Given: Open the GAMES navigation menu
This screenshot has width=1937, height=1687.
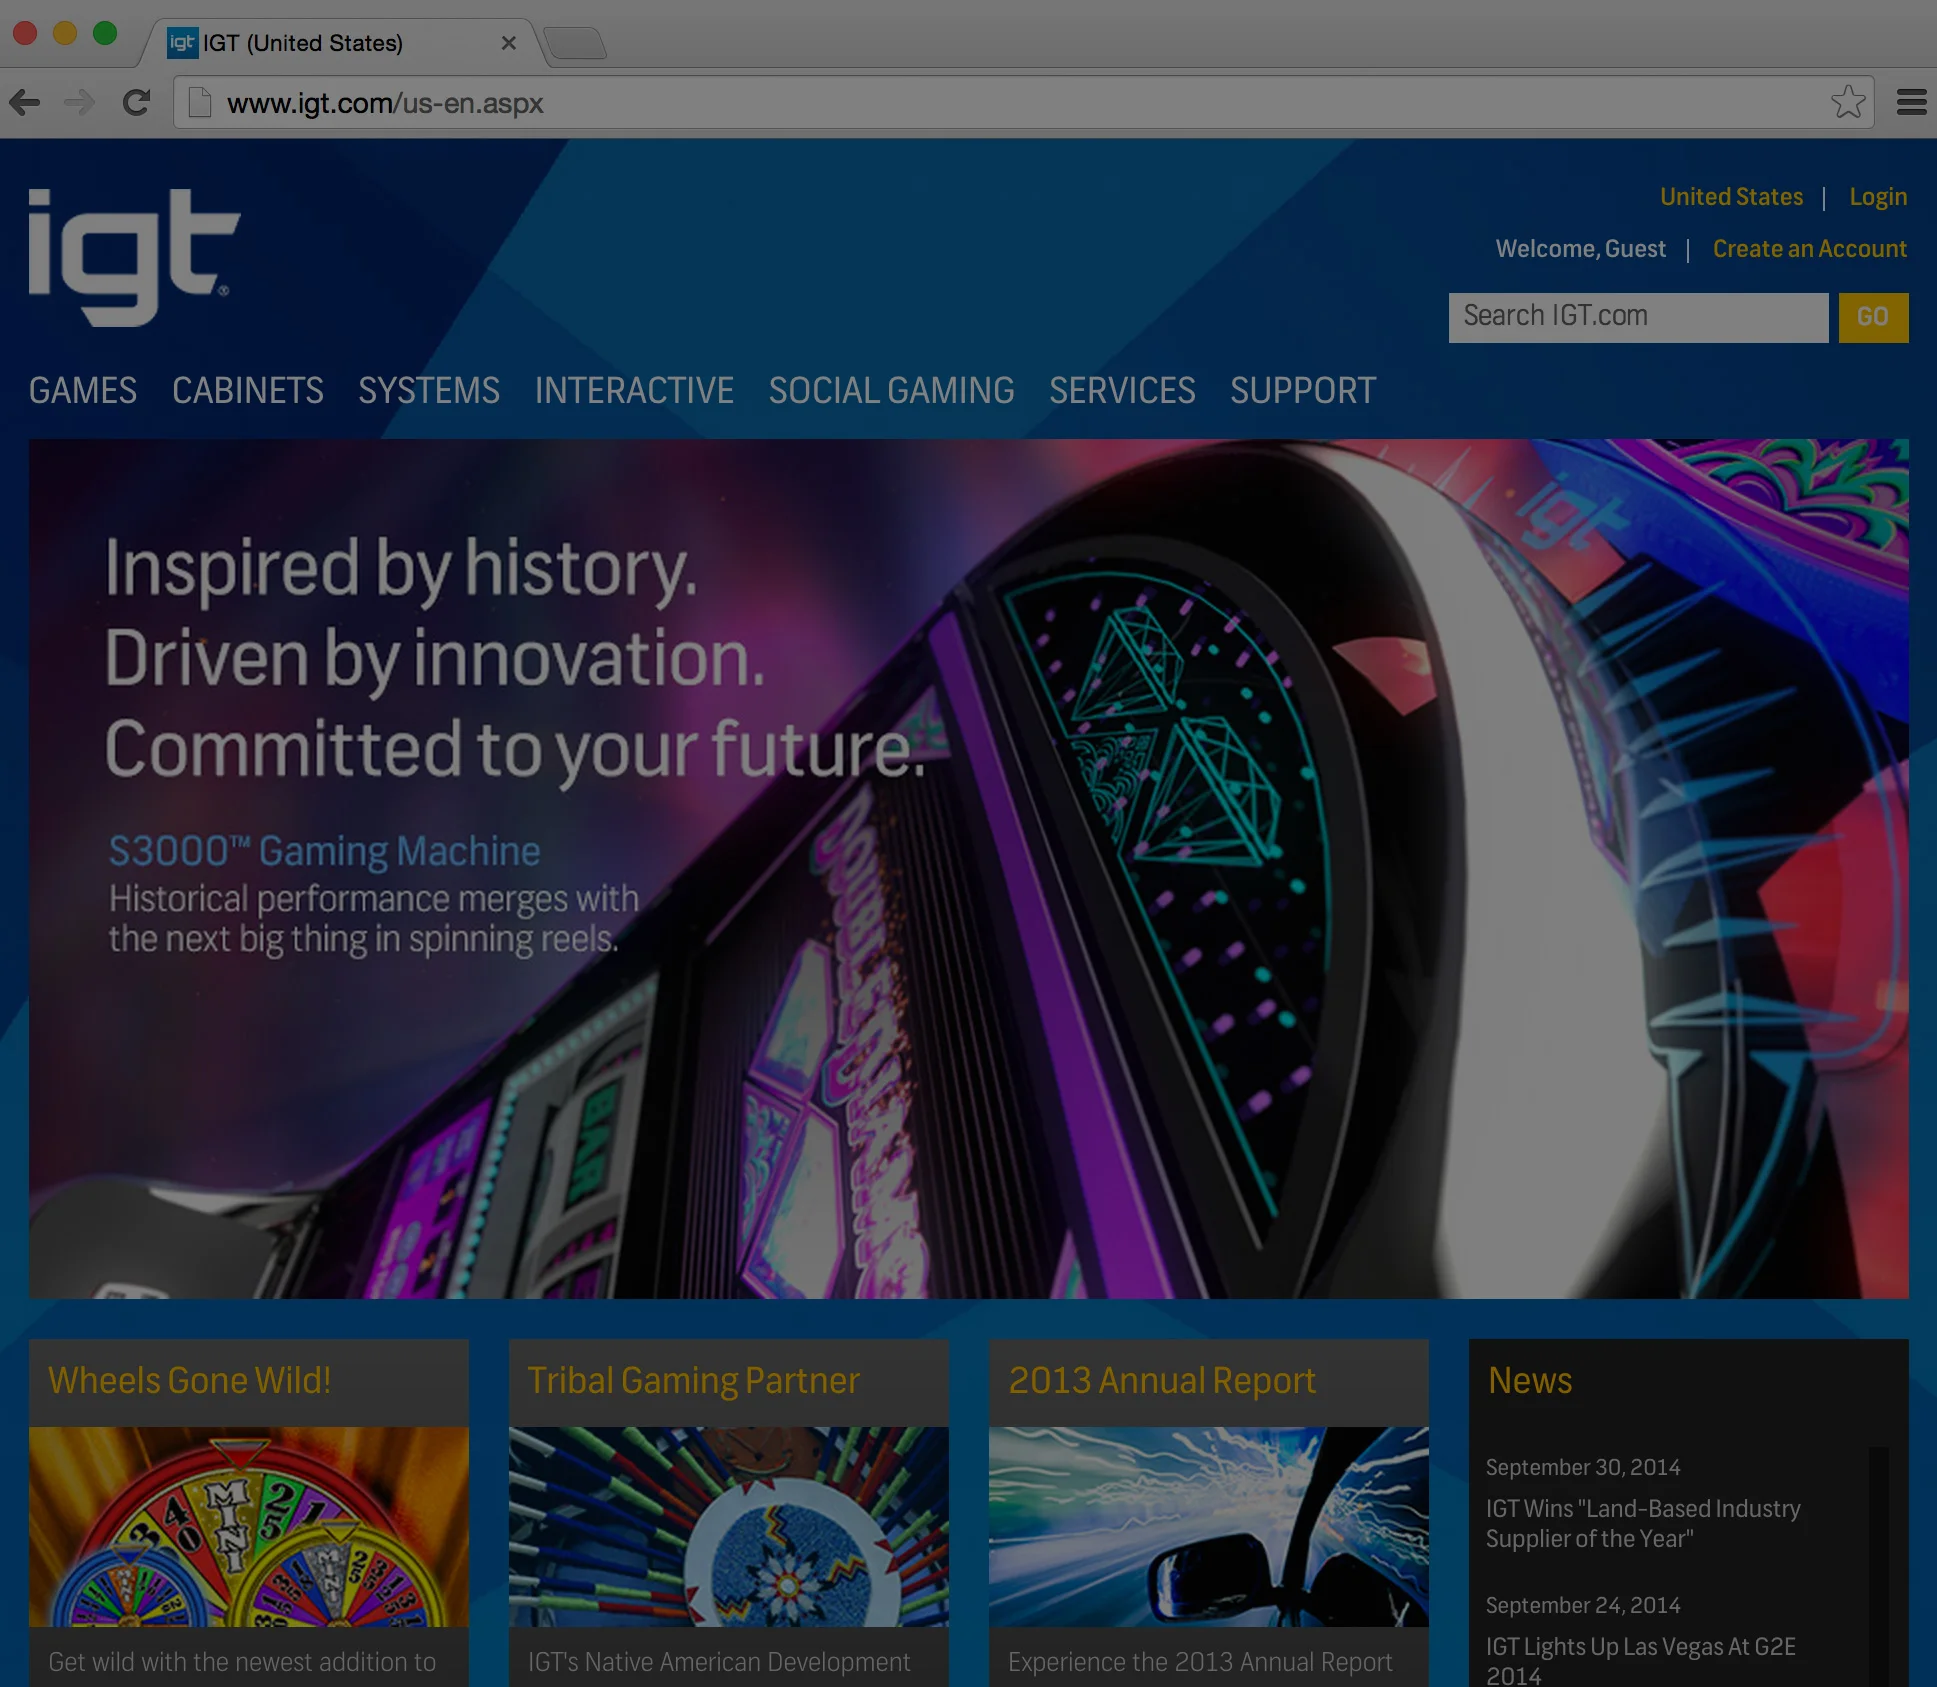Looking at the screenshot, I should tap(83, 390).
